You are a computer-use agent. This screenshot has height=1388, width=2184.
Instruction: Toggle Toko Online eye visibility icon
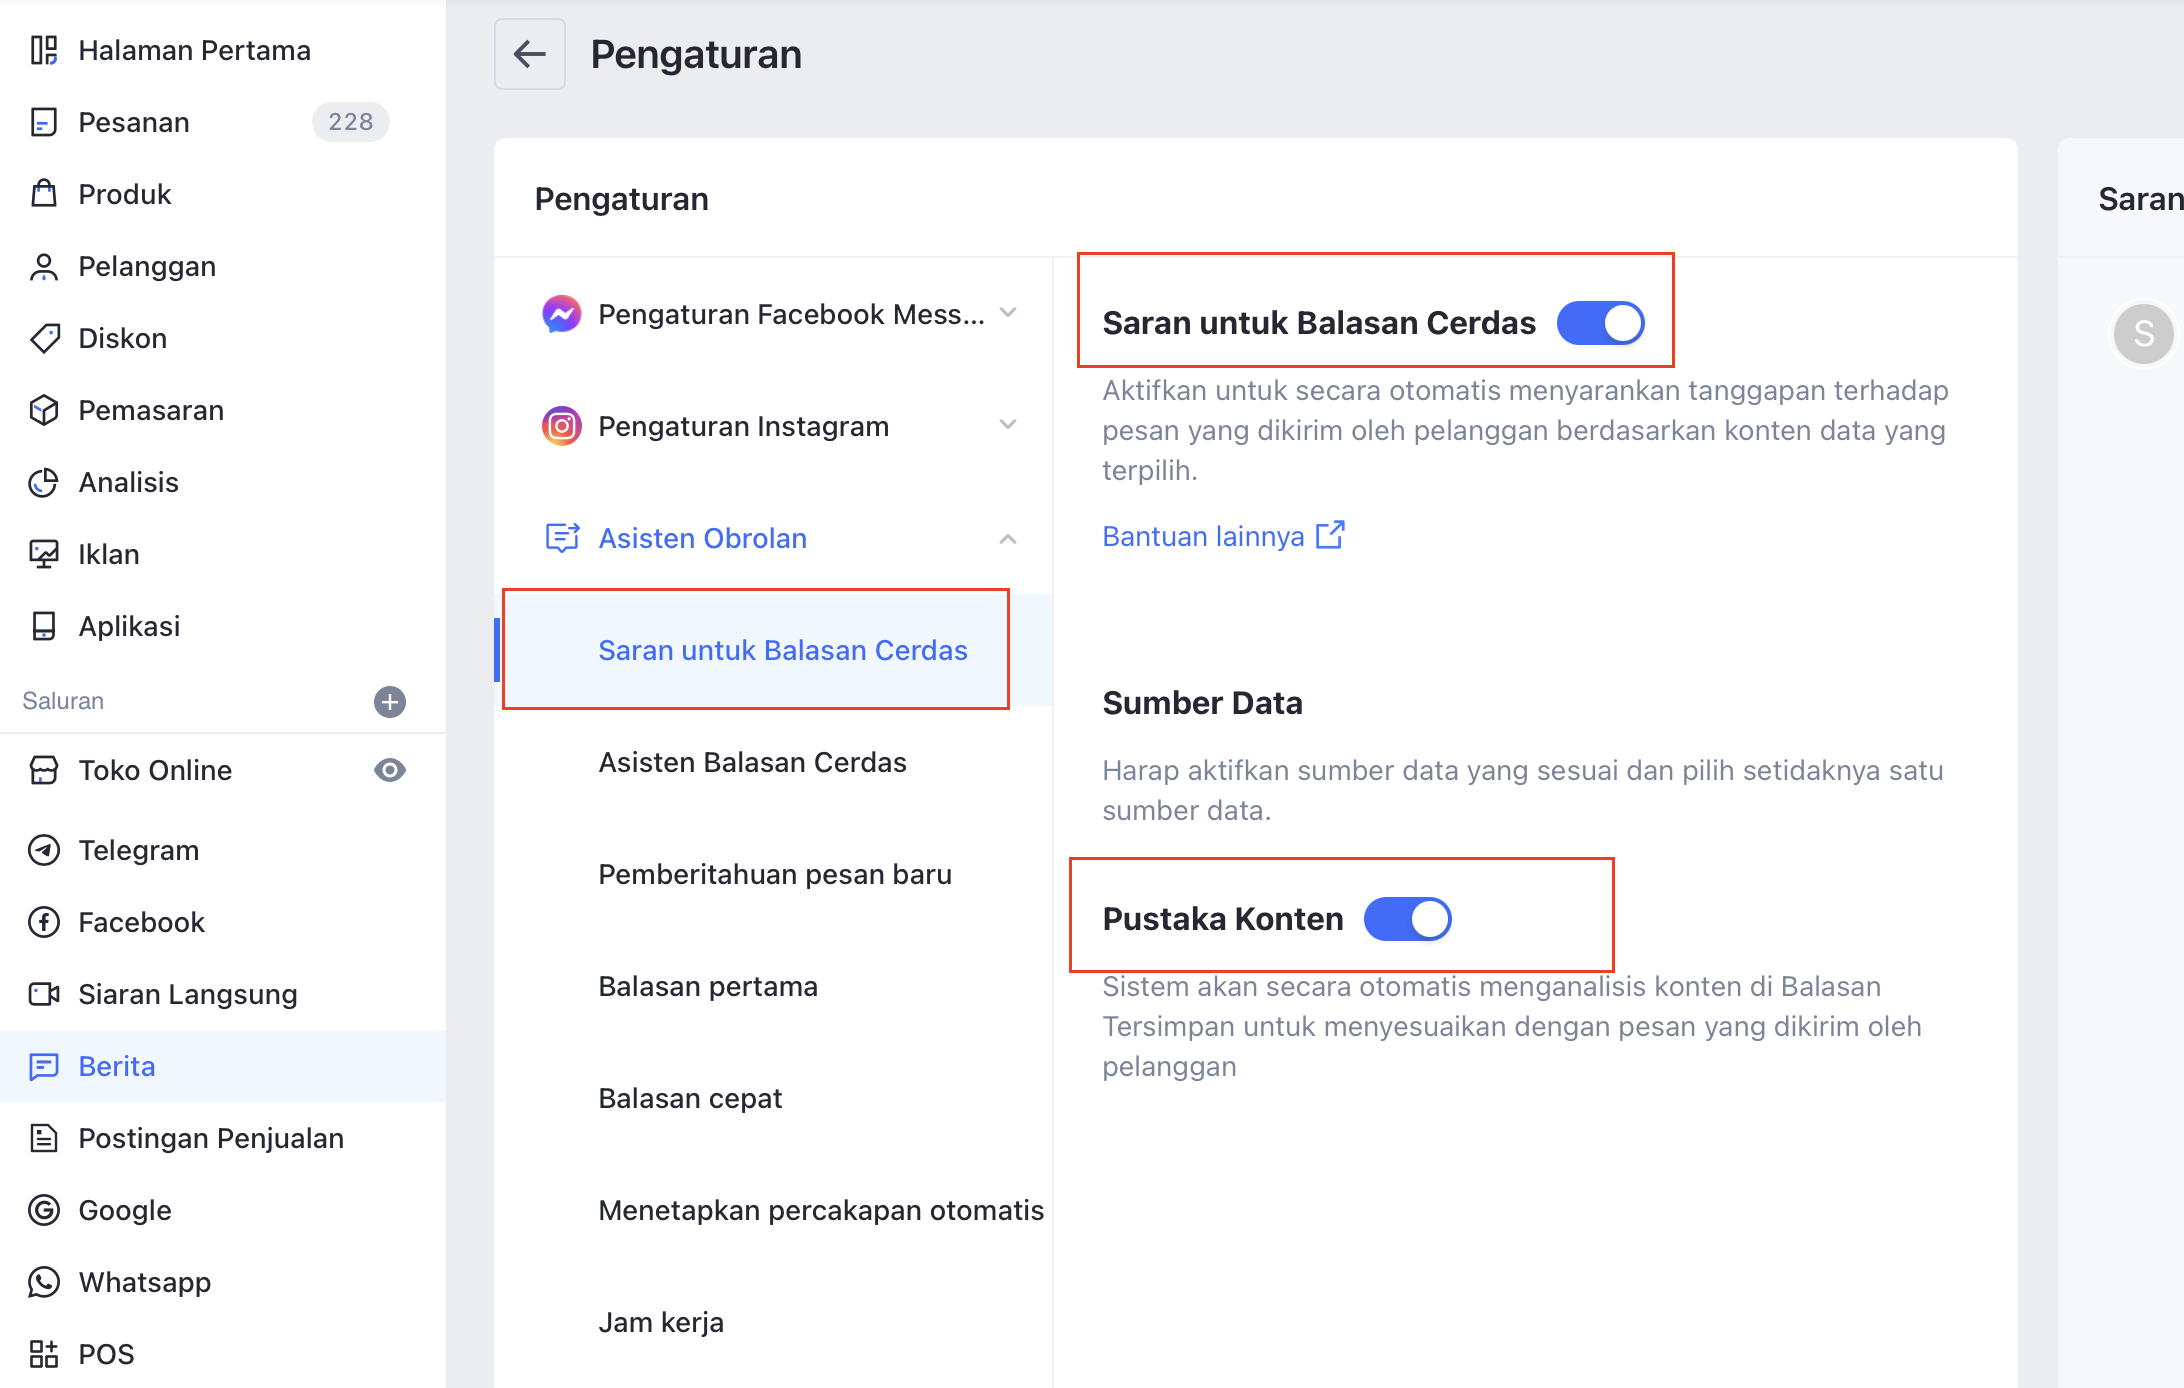[x=390, y=770]
